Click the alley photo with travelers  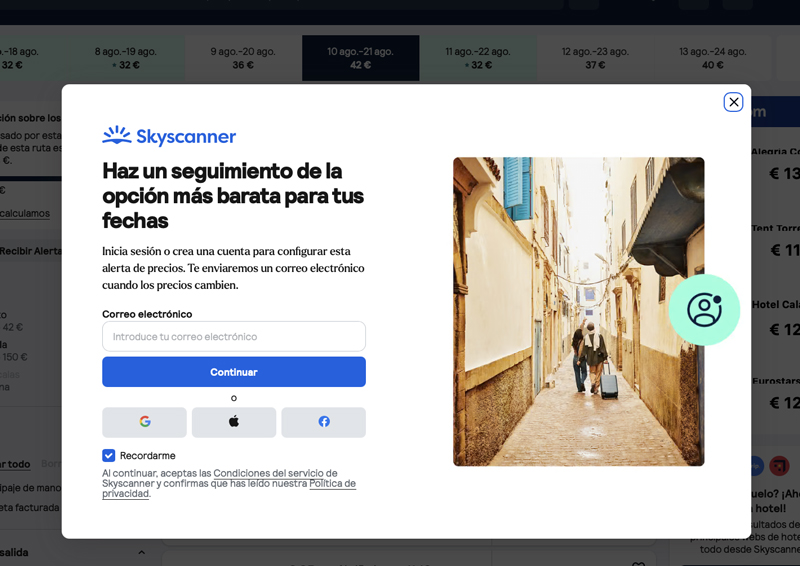579,311
